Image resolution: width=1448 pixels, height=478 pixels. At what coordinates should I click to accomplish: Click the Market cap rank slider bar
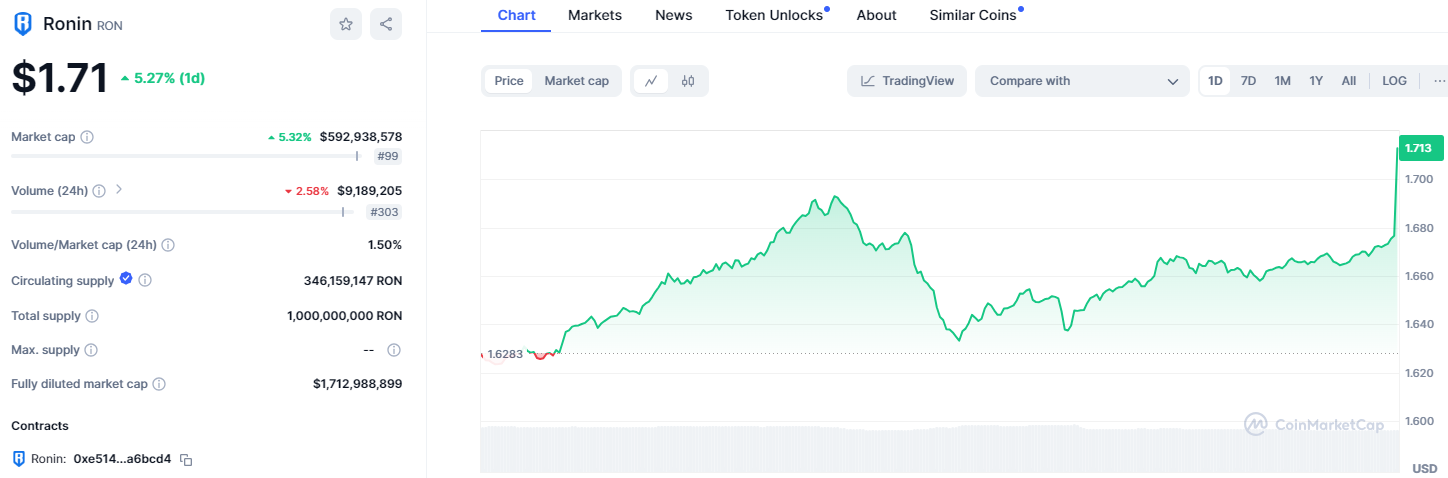pyautogui.click(x=185, y=156)
